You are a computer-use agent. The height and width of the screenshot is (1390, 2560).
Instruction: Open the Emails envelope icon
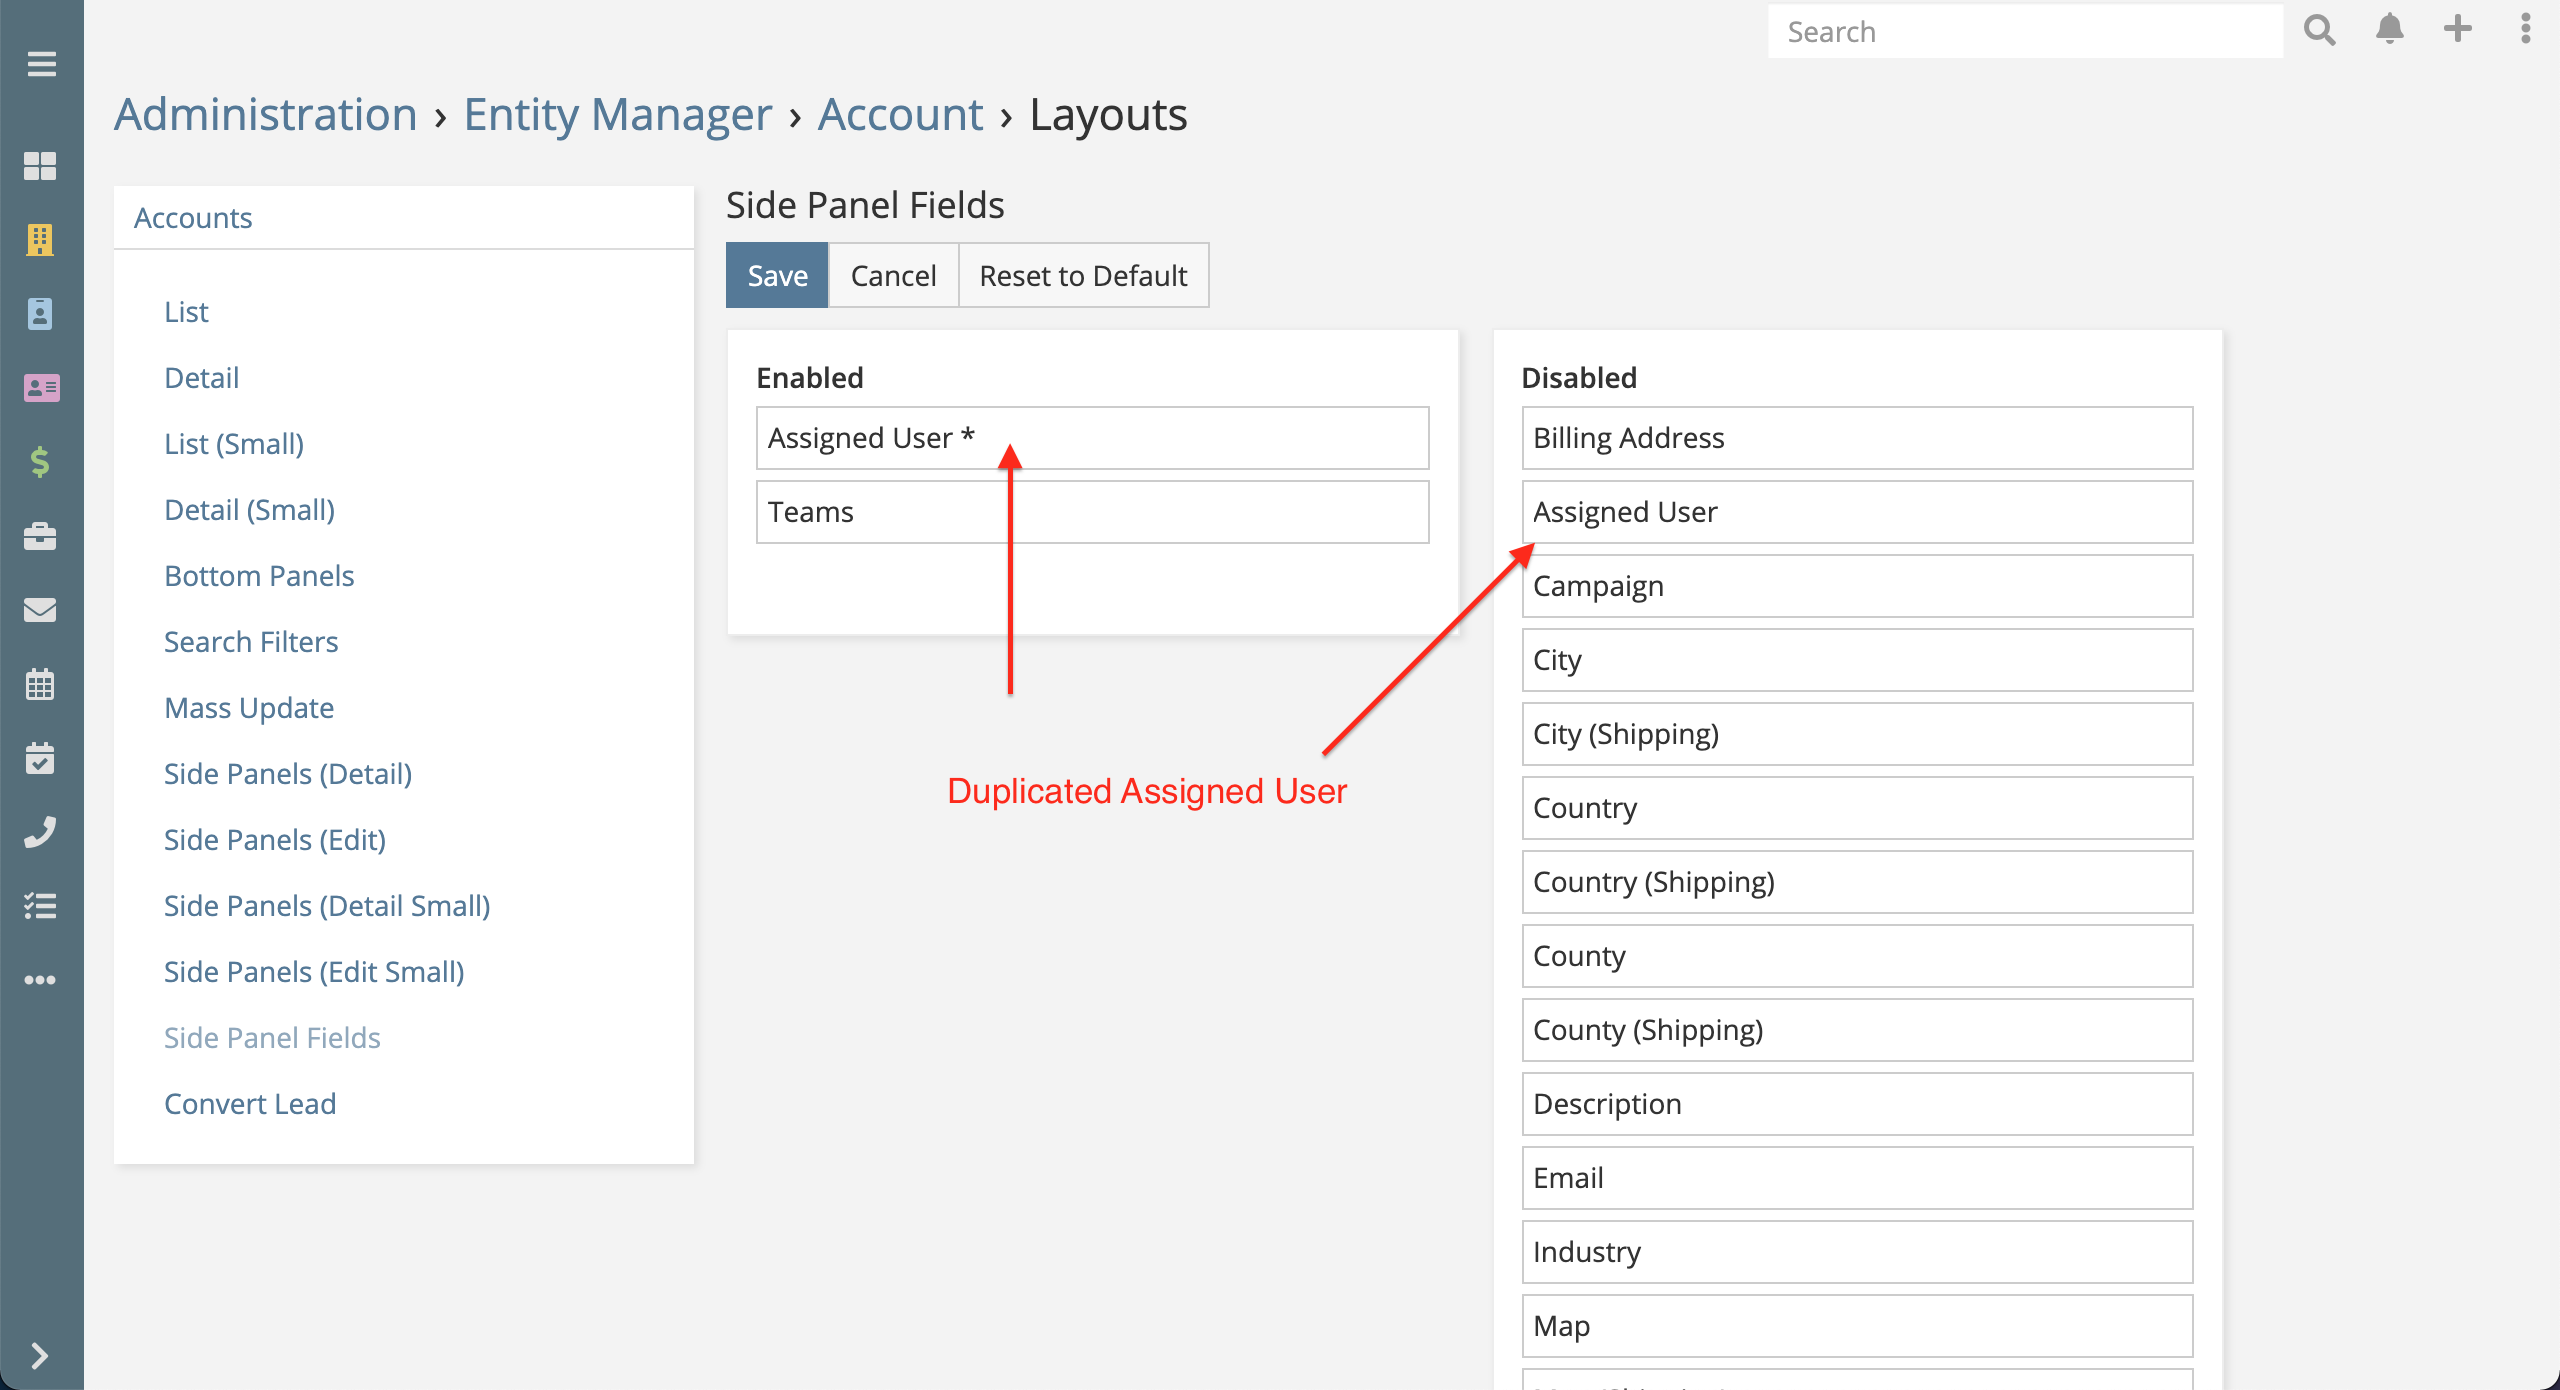(40, 610)
